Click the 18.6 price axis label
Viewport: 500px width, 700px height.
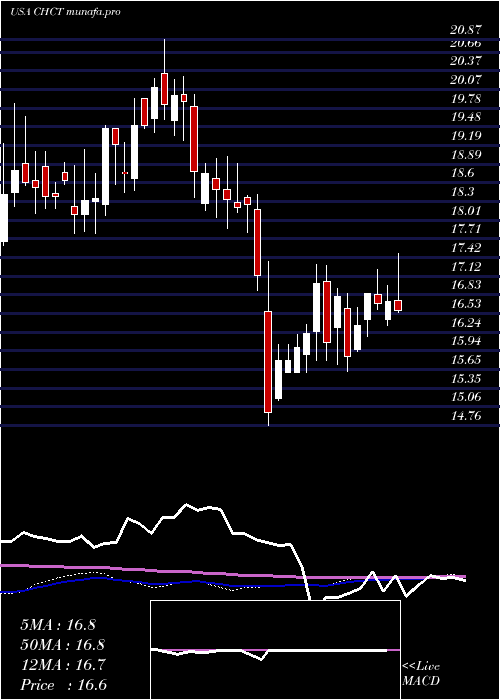[x=462, y=173]
